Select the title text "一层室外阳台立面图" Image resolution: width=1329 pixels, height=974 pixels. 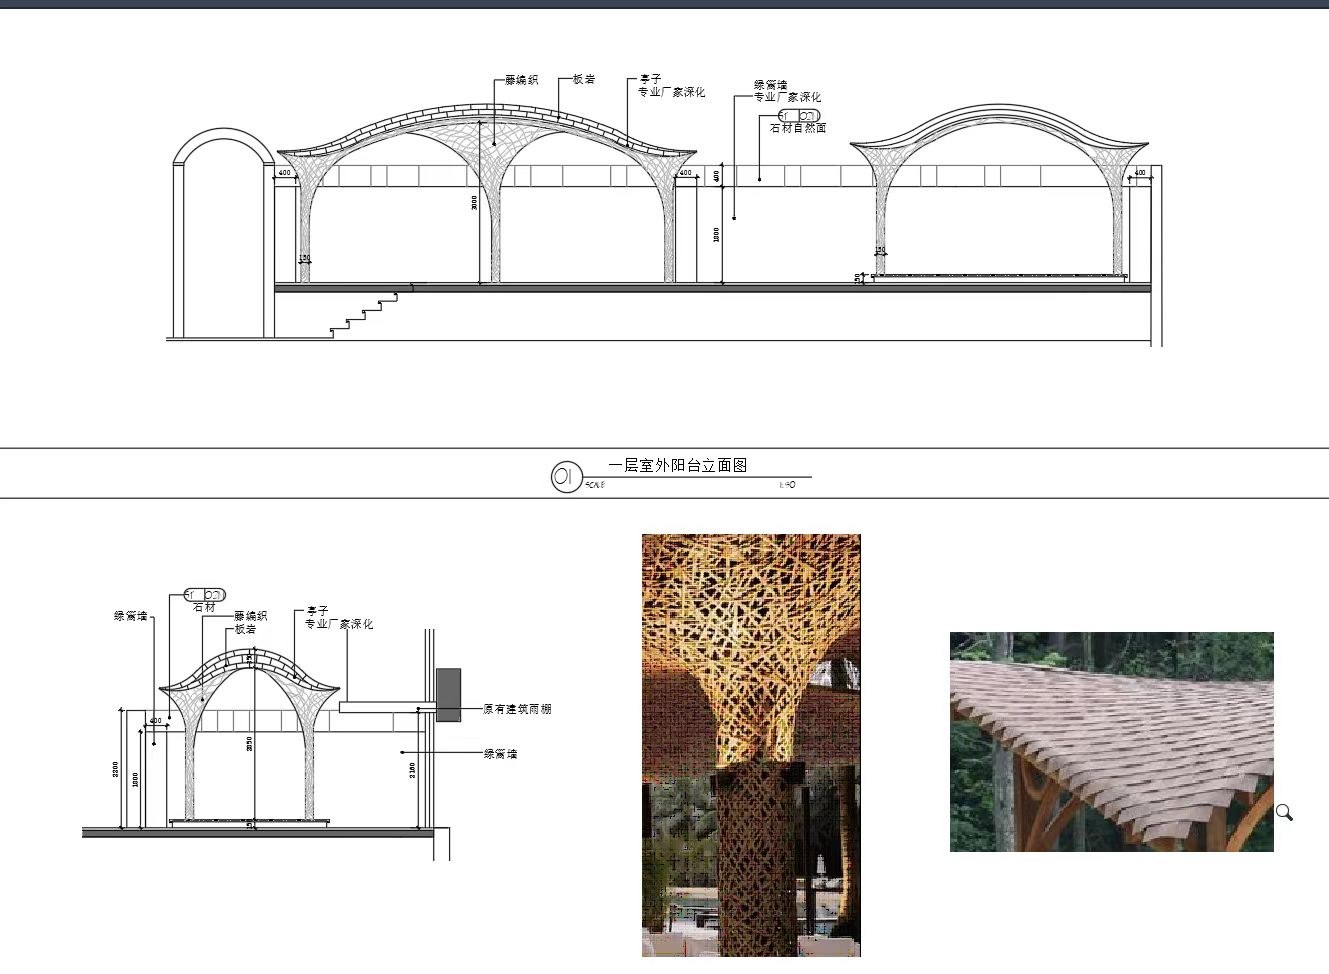pos(678,465)
